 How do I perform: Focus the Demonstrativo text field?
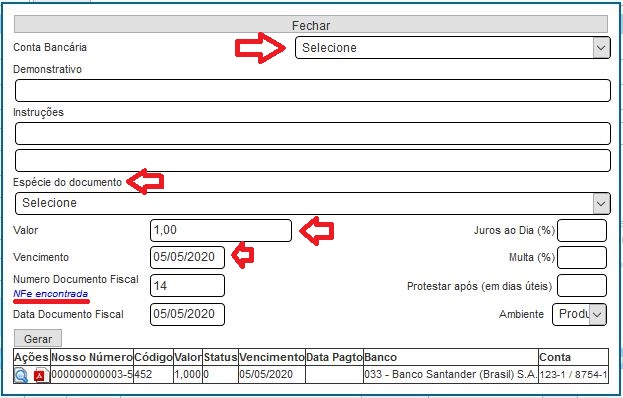pos(313,91)
